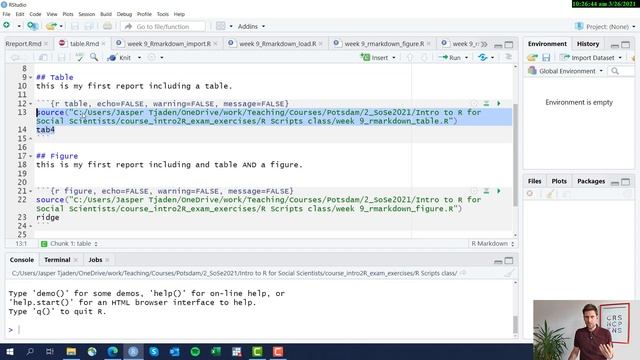Click the workspace panes grid icon
Viewport: 640px width, 360px height.
click(220, 26)
